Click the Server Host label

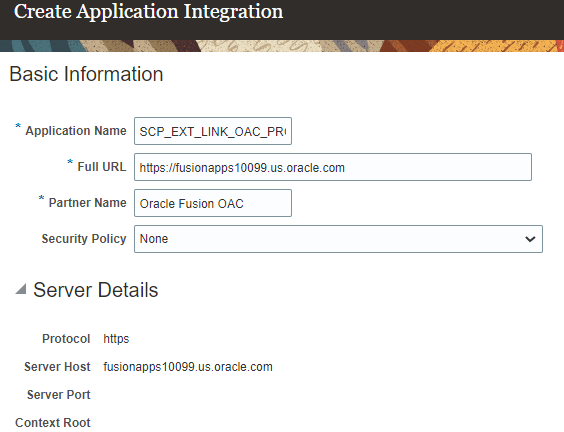coord(57,367)
